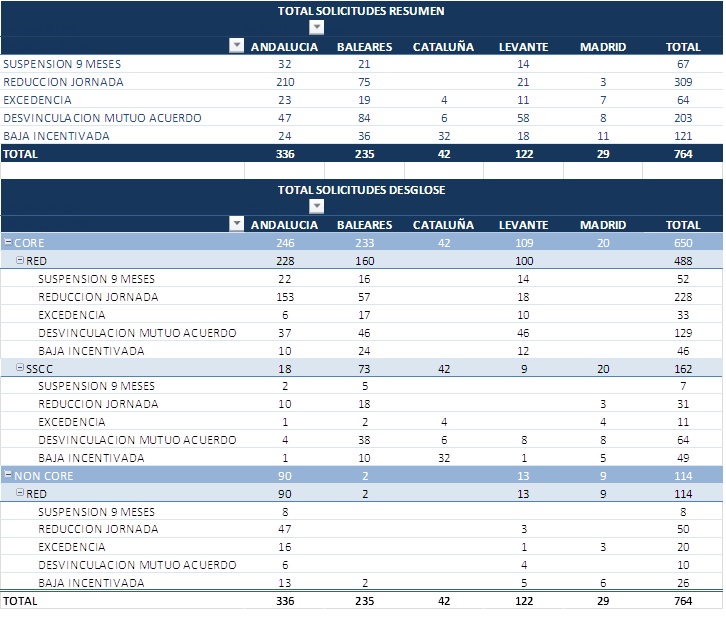Select DESVINCULACION MUTUO ACUERDO label under NON CORE RED
Screen dimensions: 726x617
(x=137, y=565)
